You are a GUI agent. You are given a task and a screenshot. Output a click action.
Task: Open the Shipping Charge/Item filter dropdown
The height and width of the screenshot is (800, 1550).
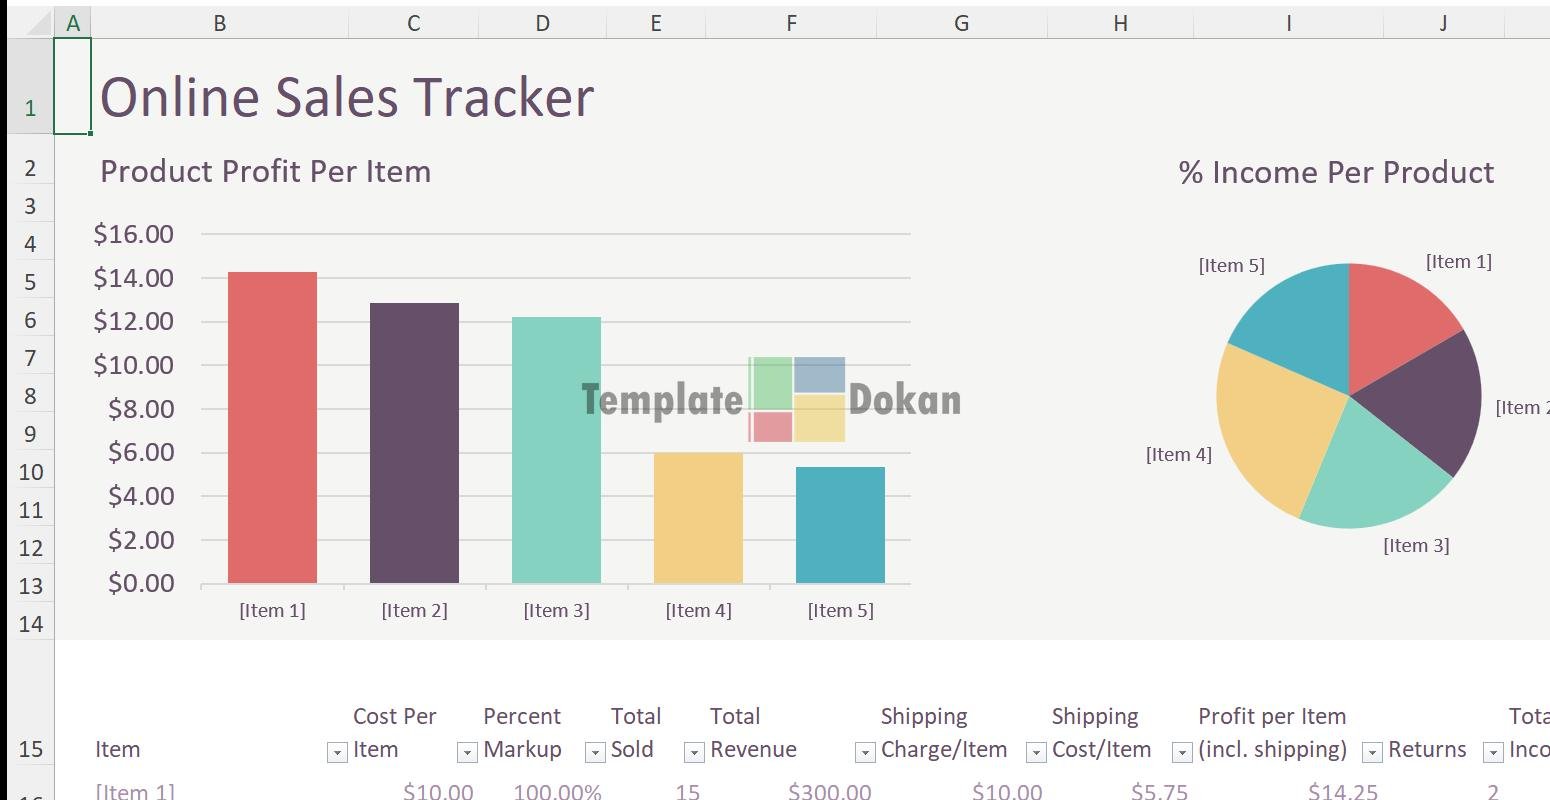coord(1036,752)
